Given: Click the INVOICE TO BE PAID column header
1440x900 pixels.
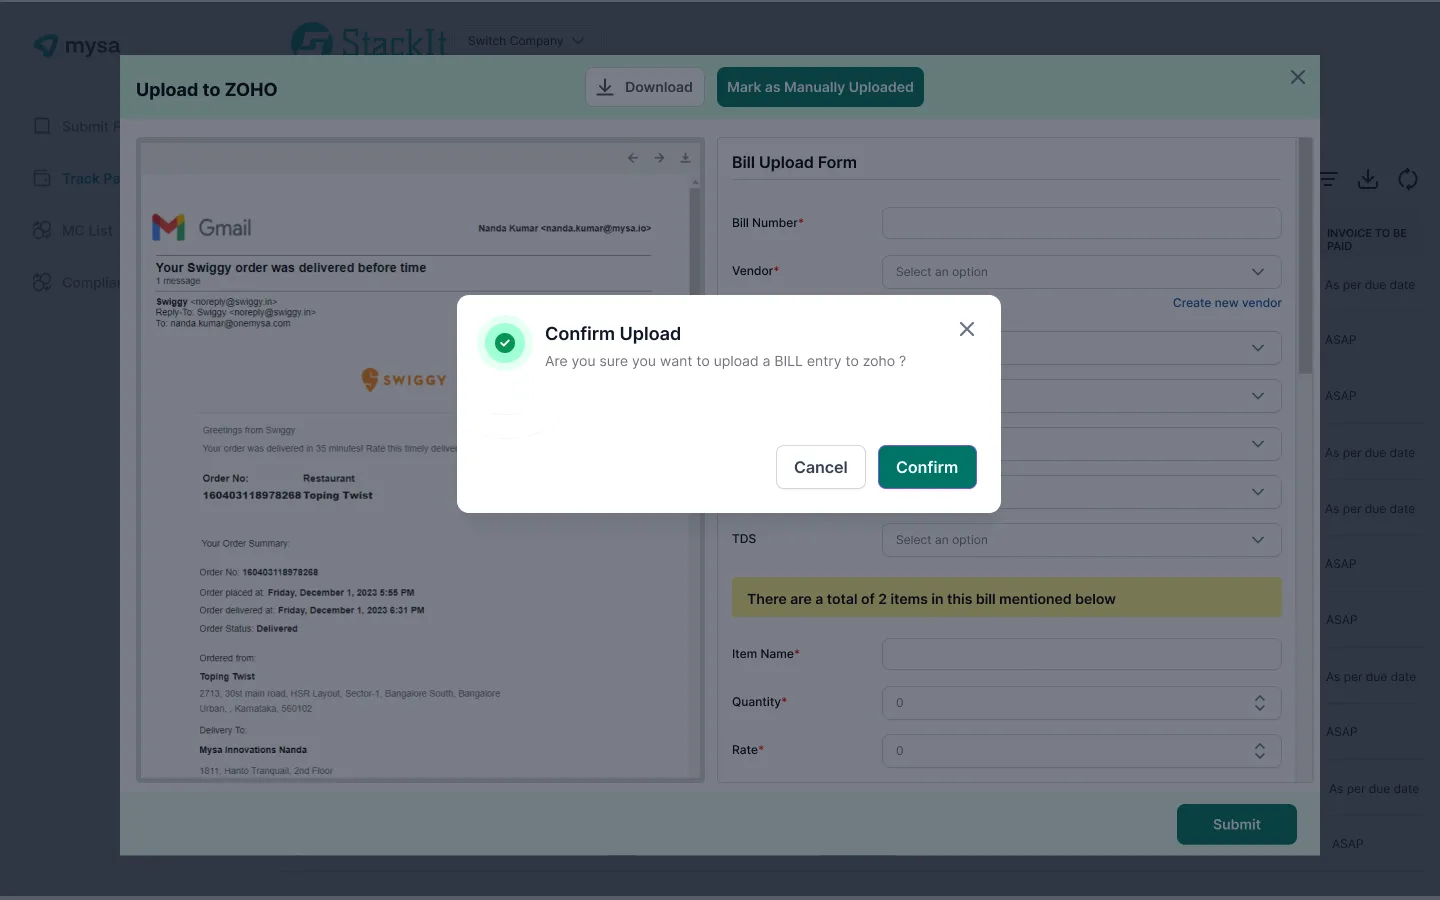Looking at the screenshot, I should tap(1366, 240).
